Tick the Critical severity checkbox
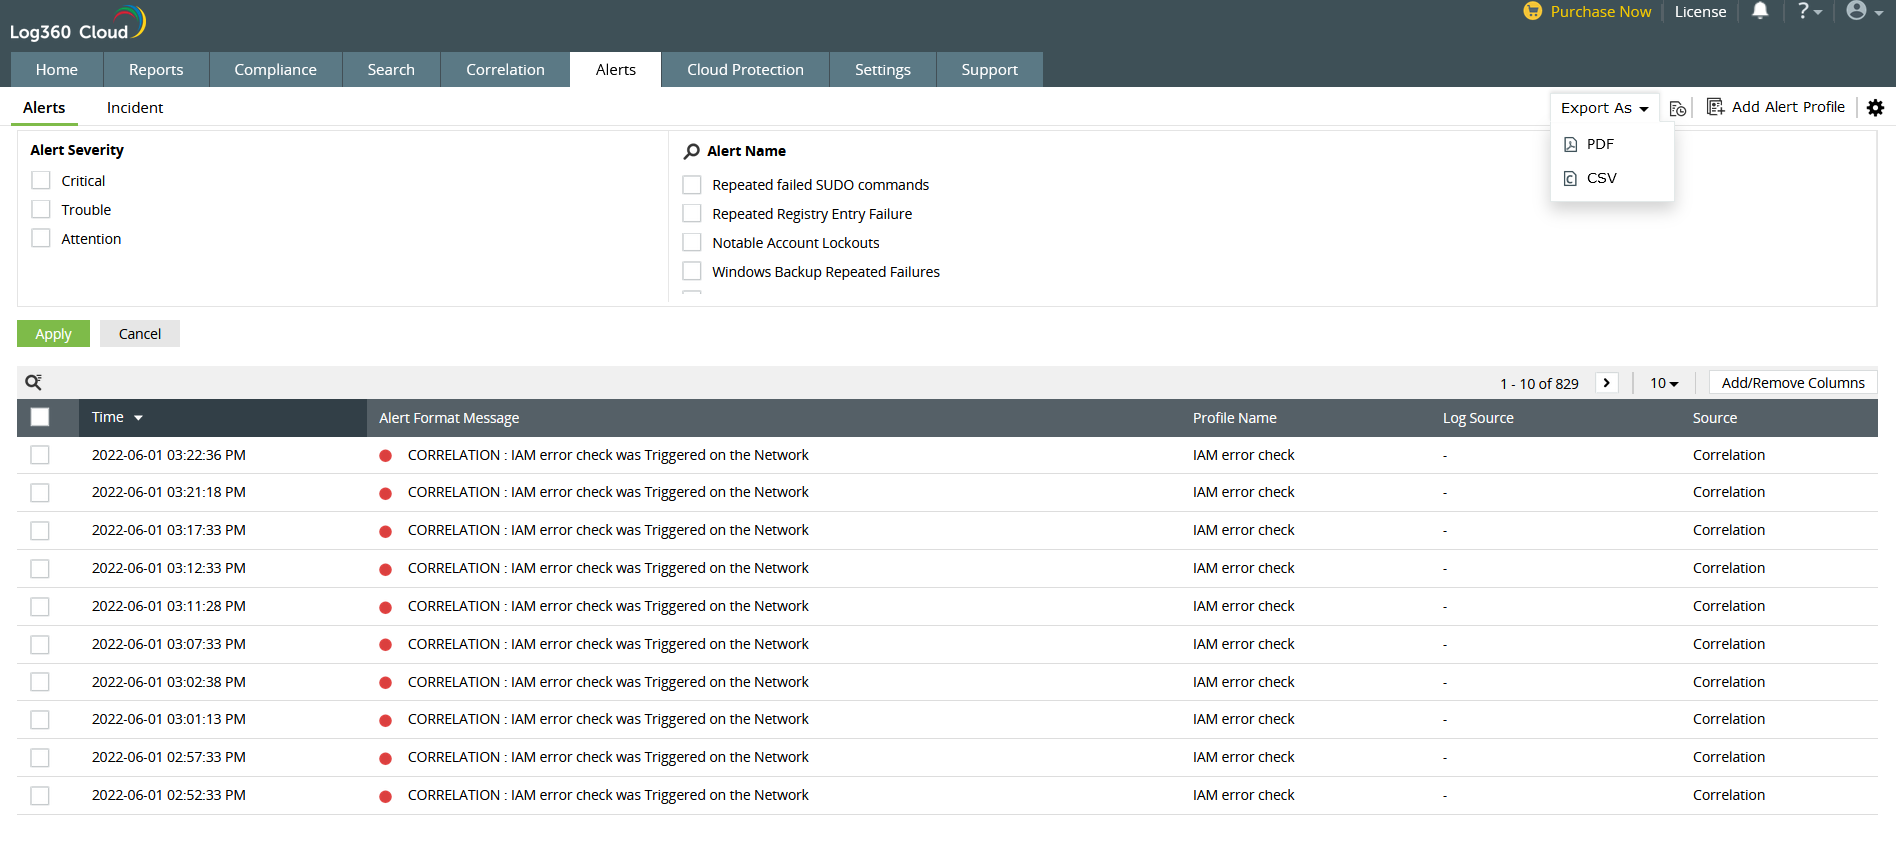This screenshot has width=1896, height=846. 41,180
